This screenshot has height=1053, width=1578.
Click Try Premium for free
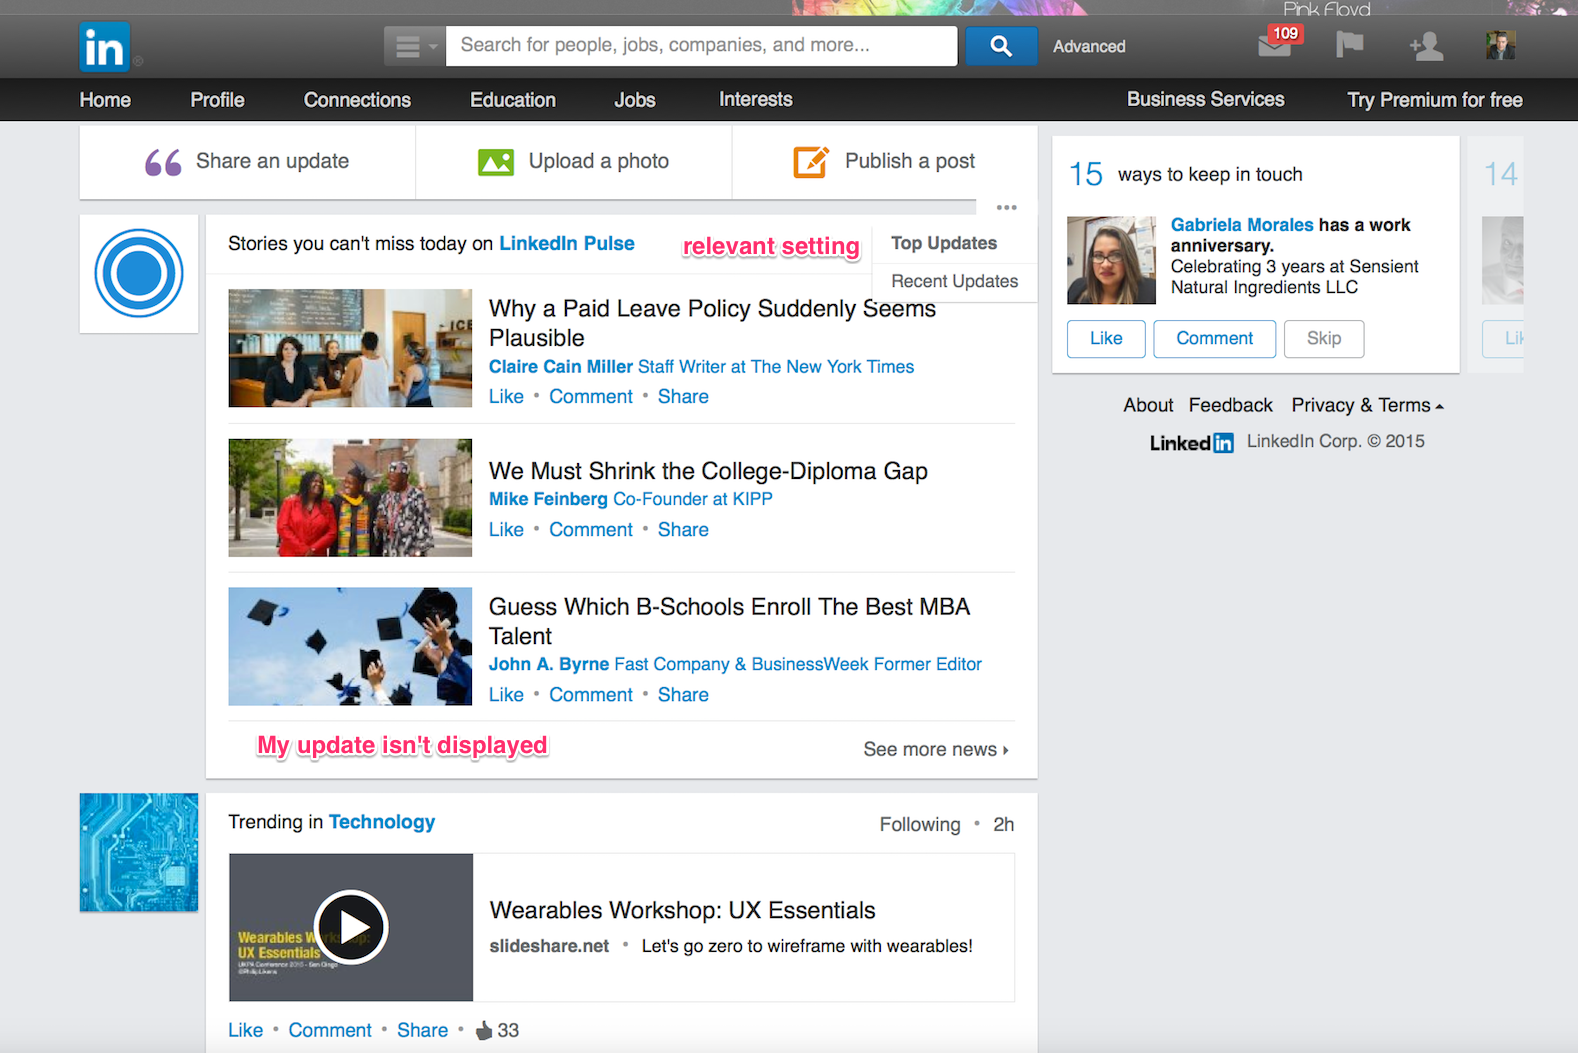(1434, 100)
